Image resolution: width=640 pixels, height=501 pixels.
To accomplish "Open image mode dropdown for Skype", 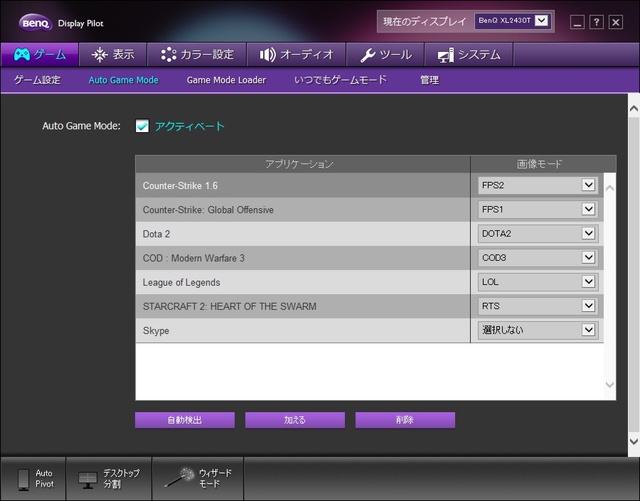I will coord(538,330).
